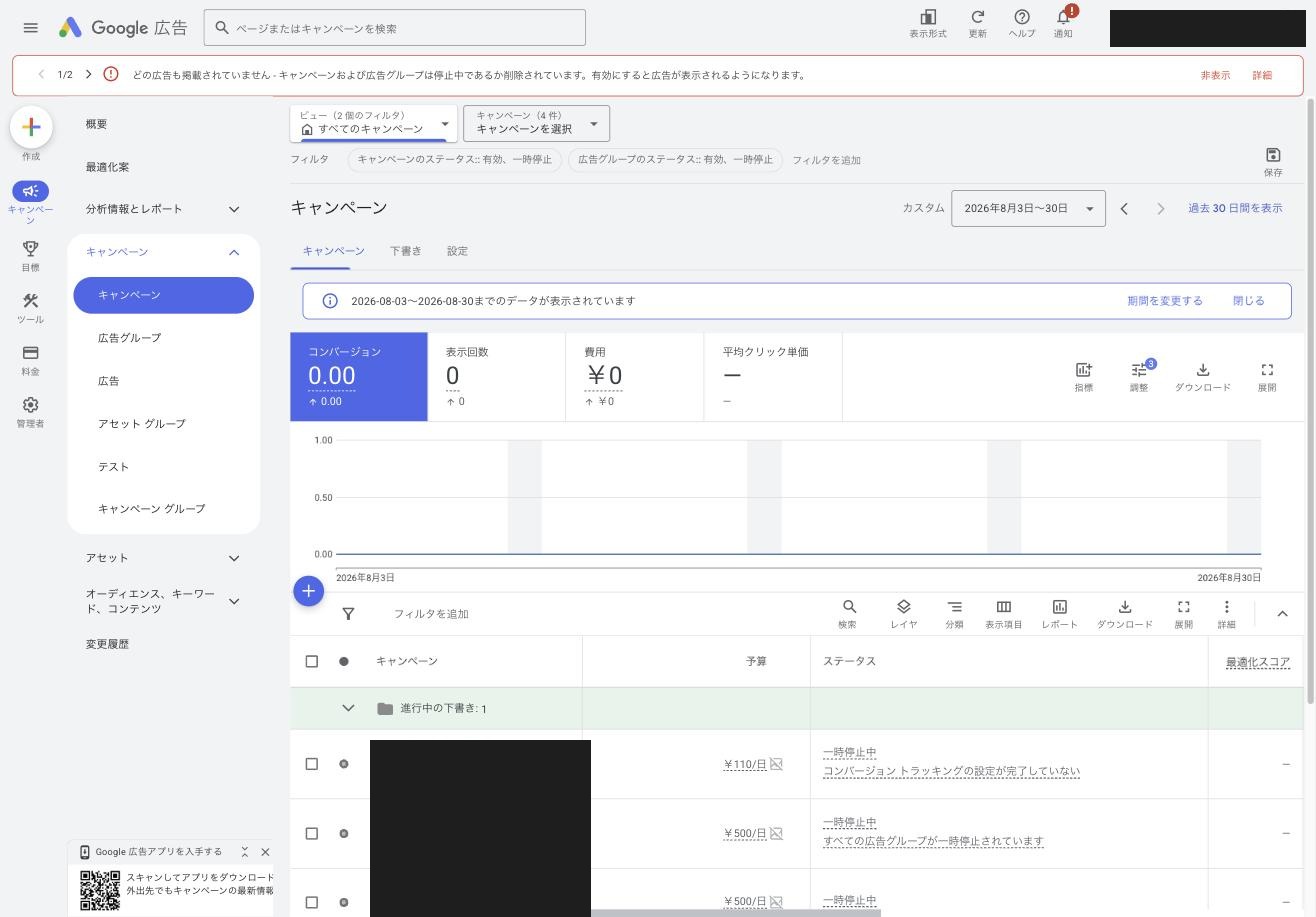Click the search field ページまたはキャンペーンを検索
Screen dimensions: 1316x917
[x=395, y=28]
